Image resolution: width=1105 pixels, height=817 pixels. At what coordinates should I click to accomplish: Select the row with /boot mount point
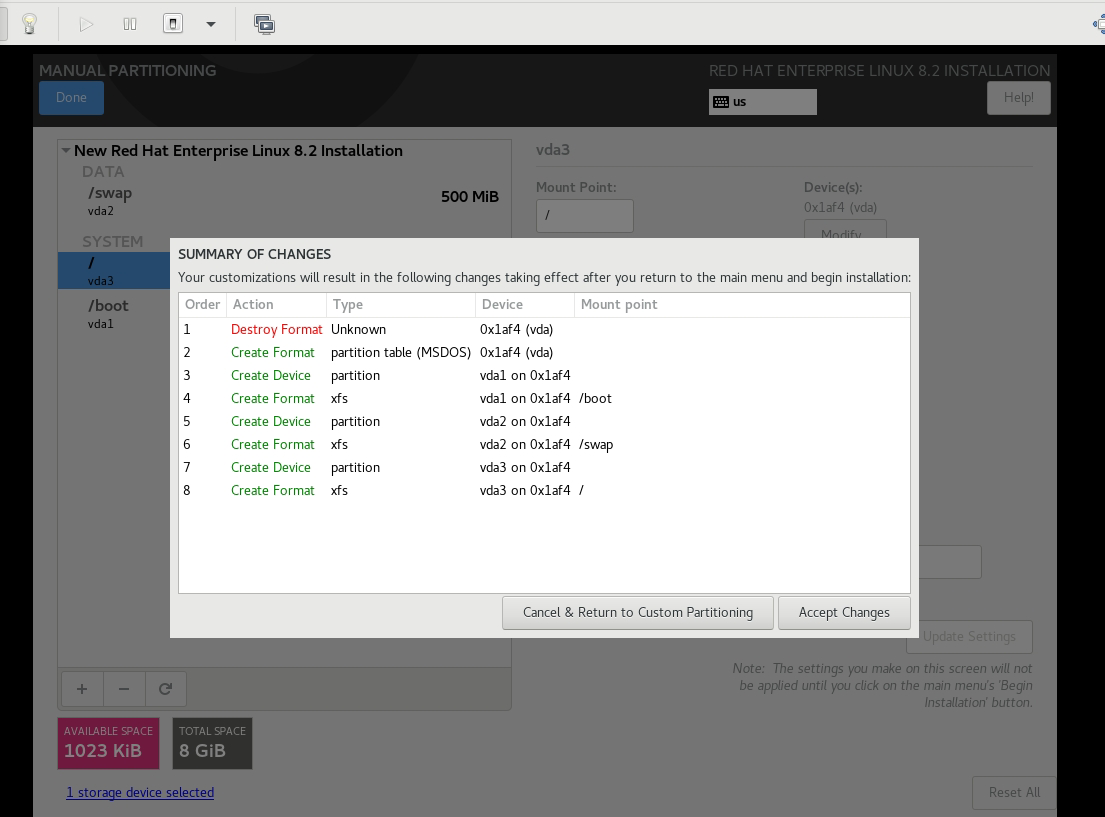(544, 398)
